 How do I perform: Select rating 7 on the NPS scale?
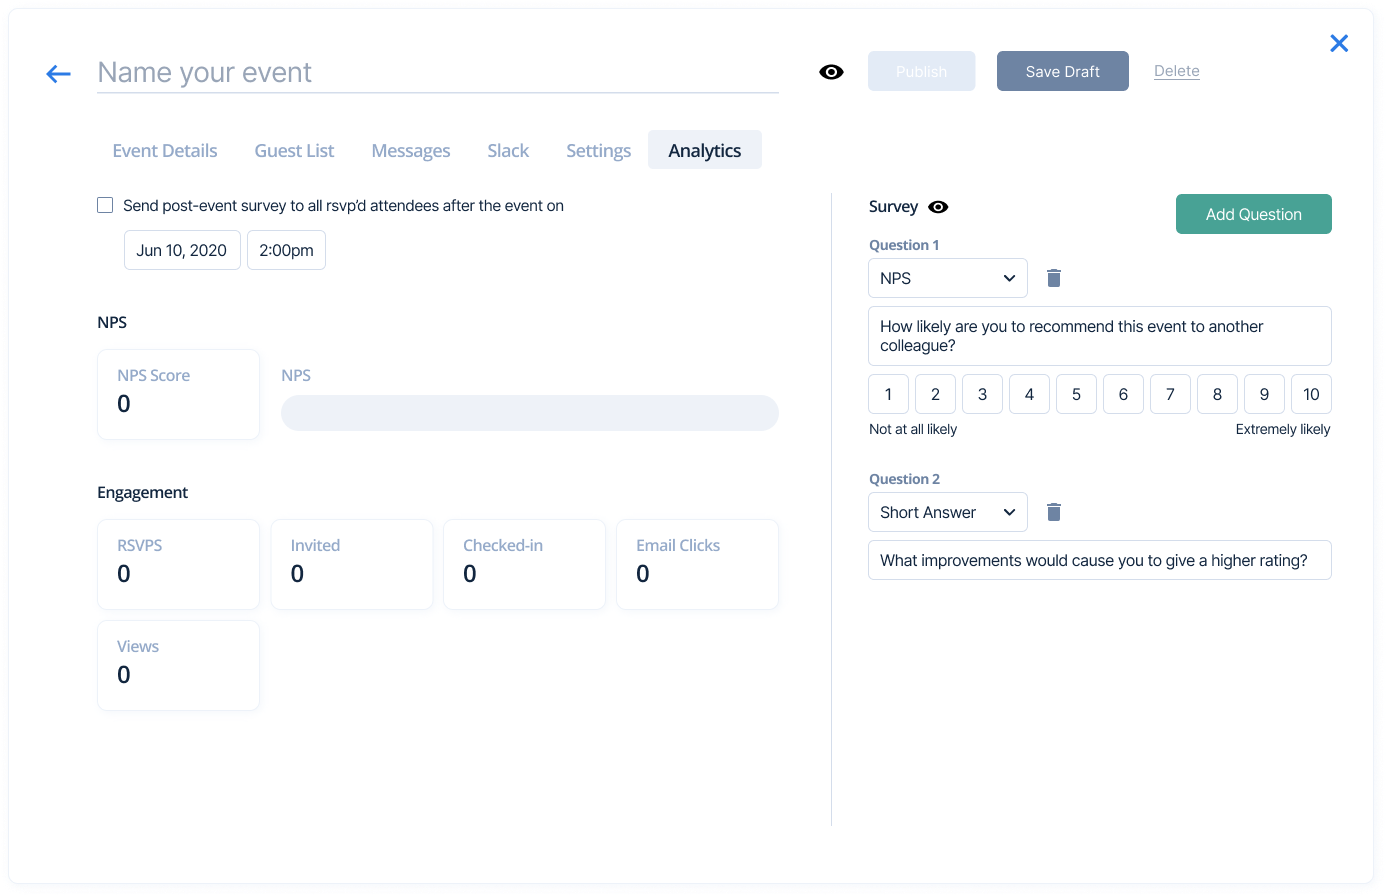1170,394
